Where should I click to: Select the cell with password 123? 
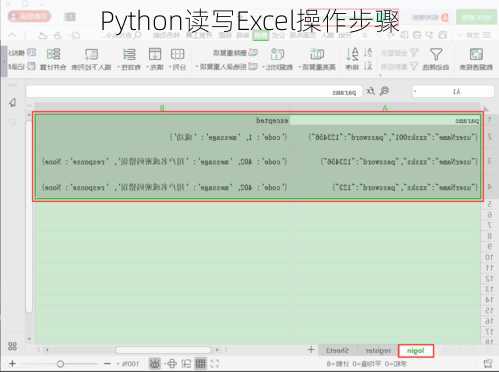click(385, 187)
